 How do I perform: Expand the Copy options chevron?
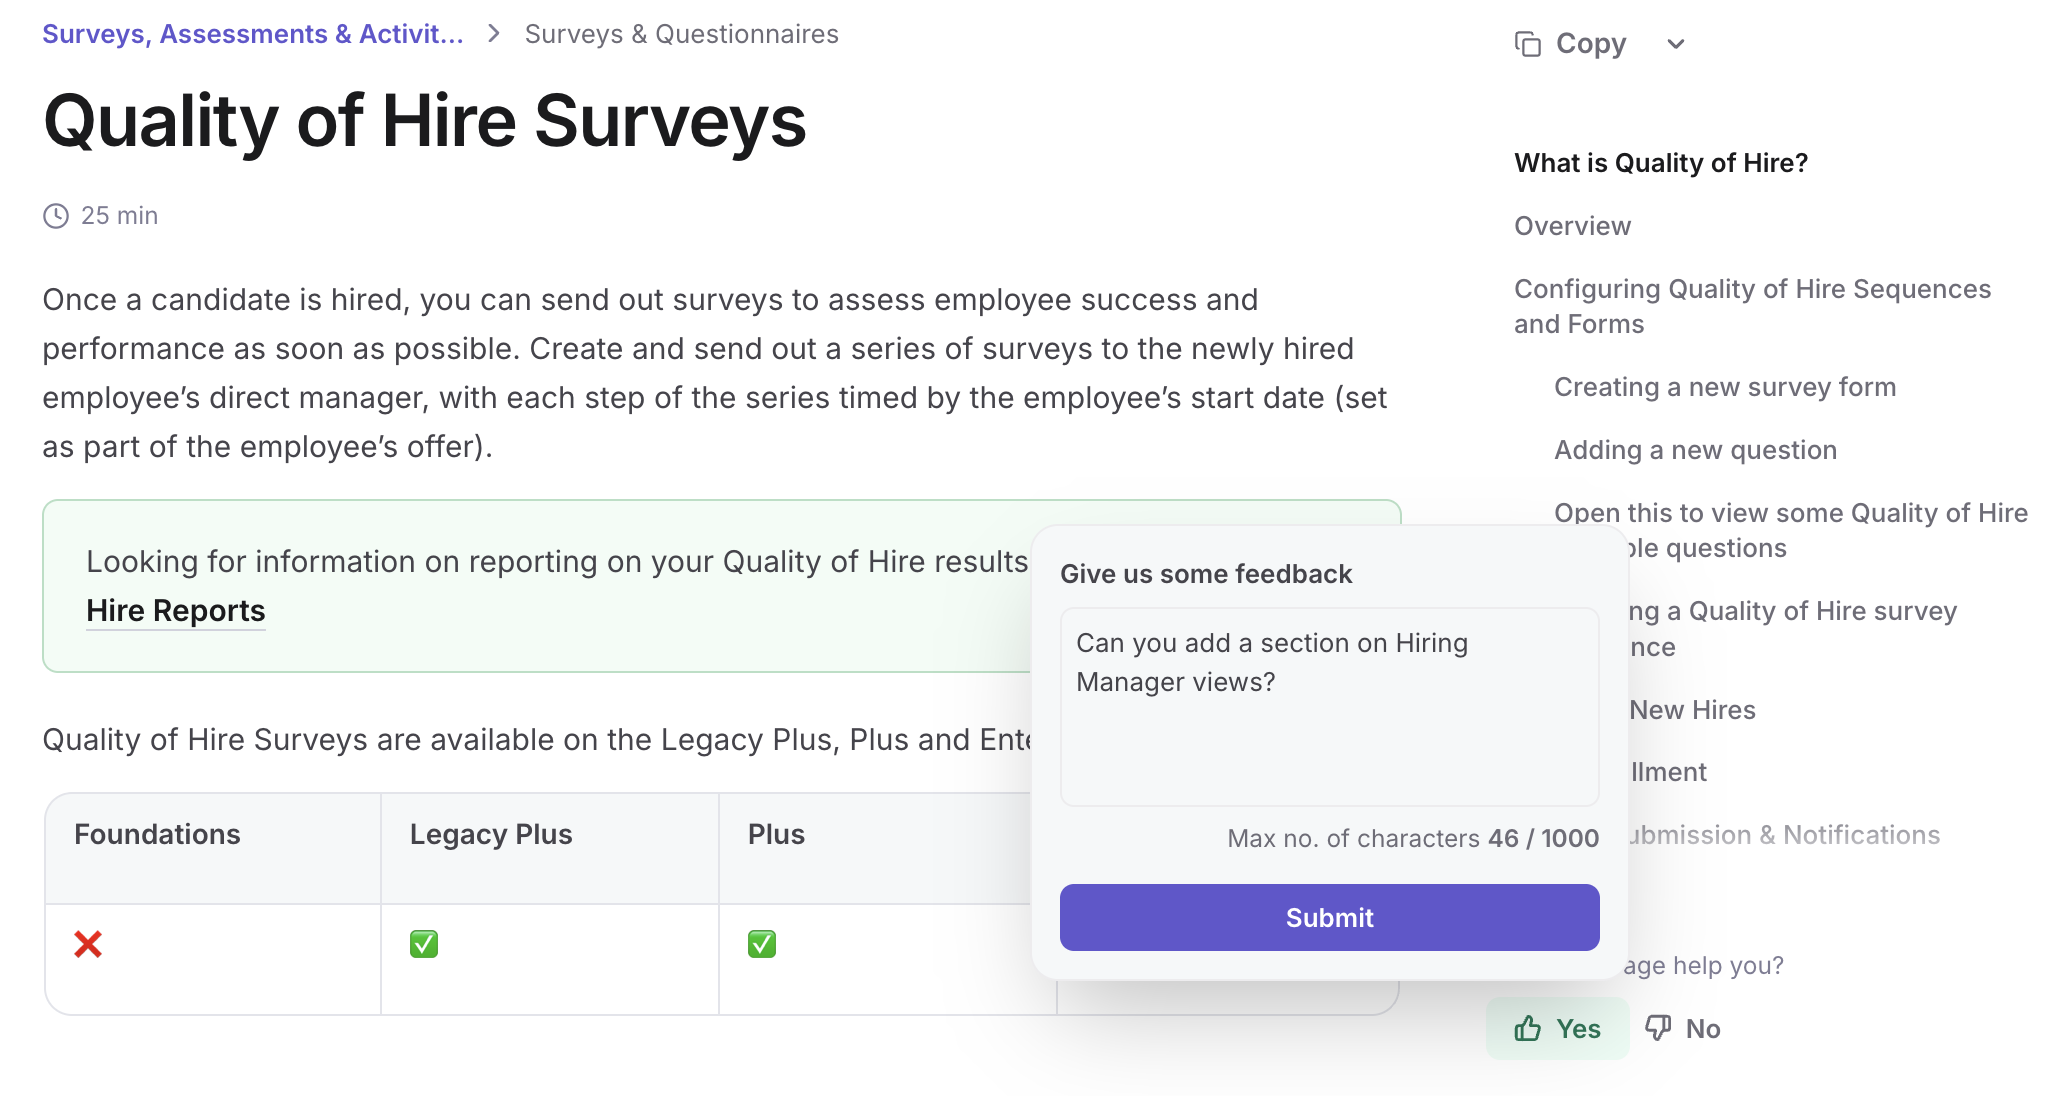tap(1676, 44)
